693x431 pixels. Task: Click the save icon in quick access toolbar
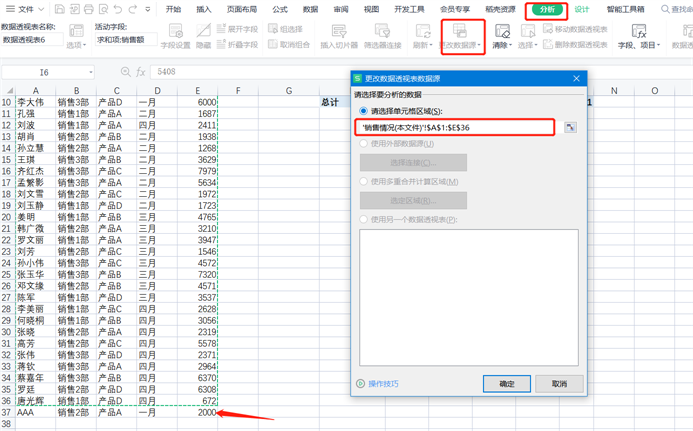60,9
